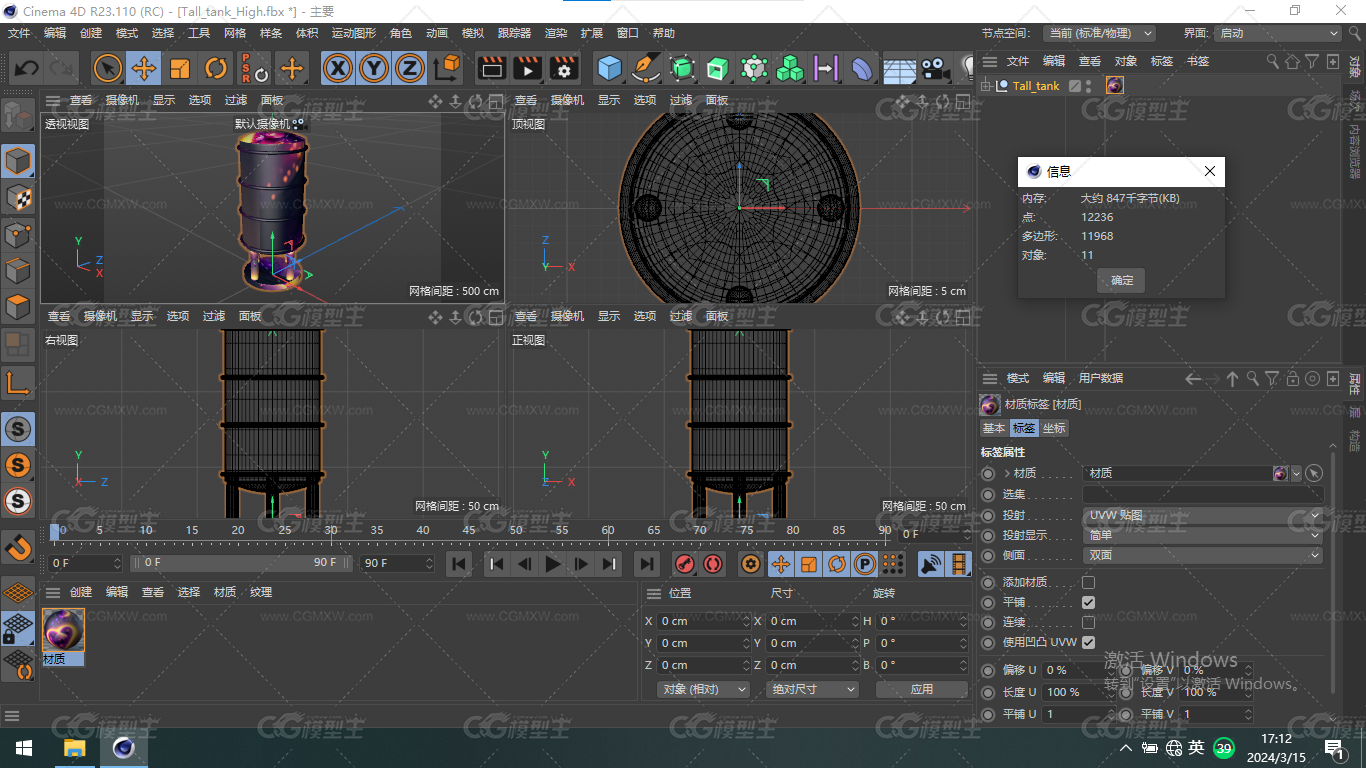This screenshot has width=1366, height=768.
Task: Click frame 30 on the timeline ruler
Action: click(x=331, y=531)
